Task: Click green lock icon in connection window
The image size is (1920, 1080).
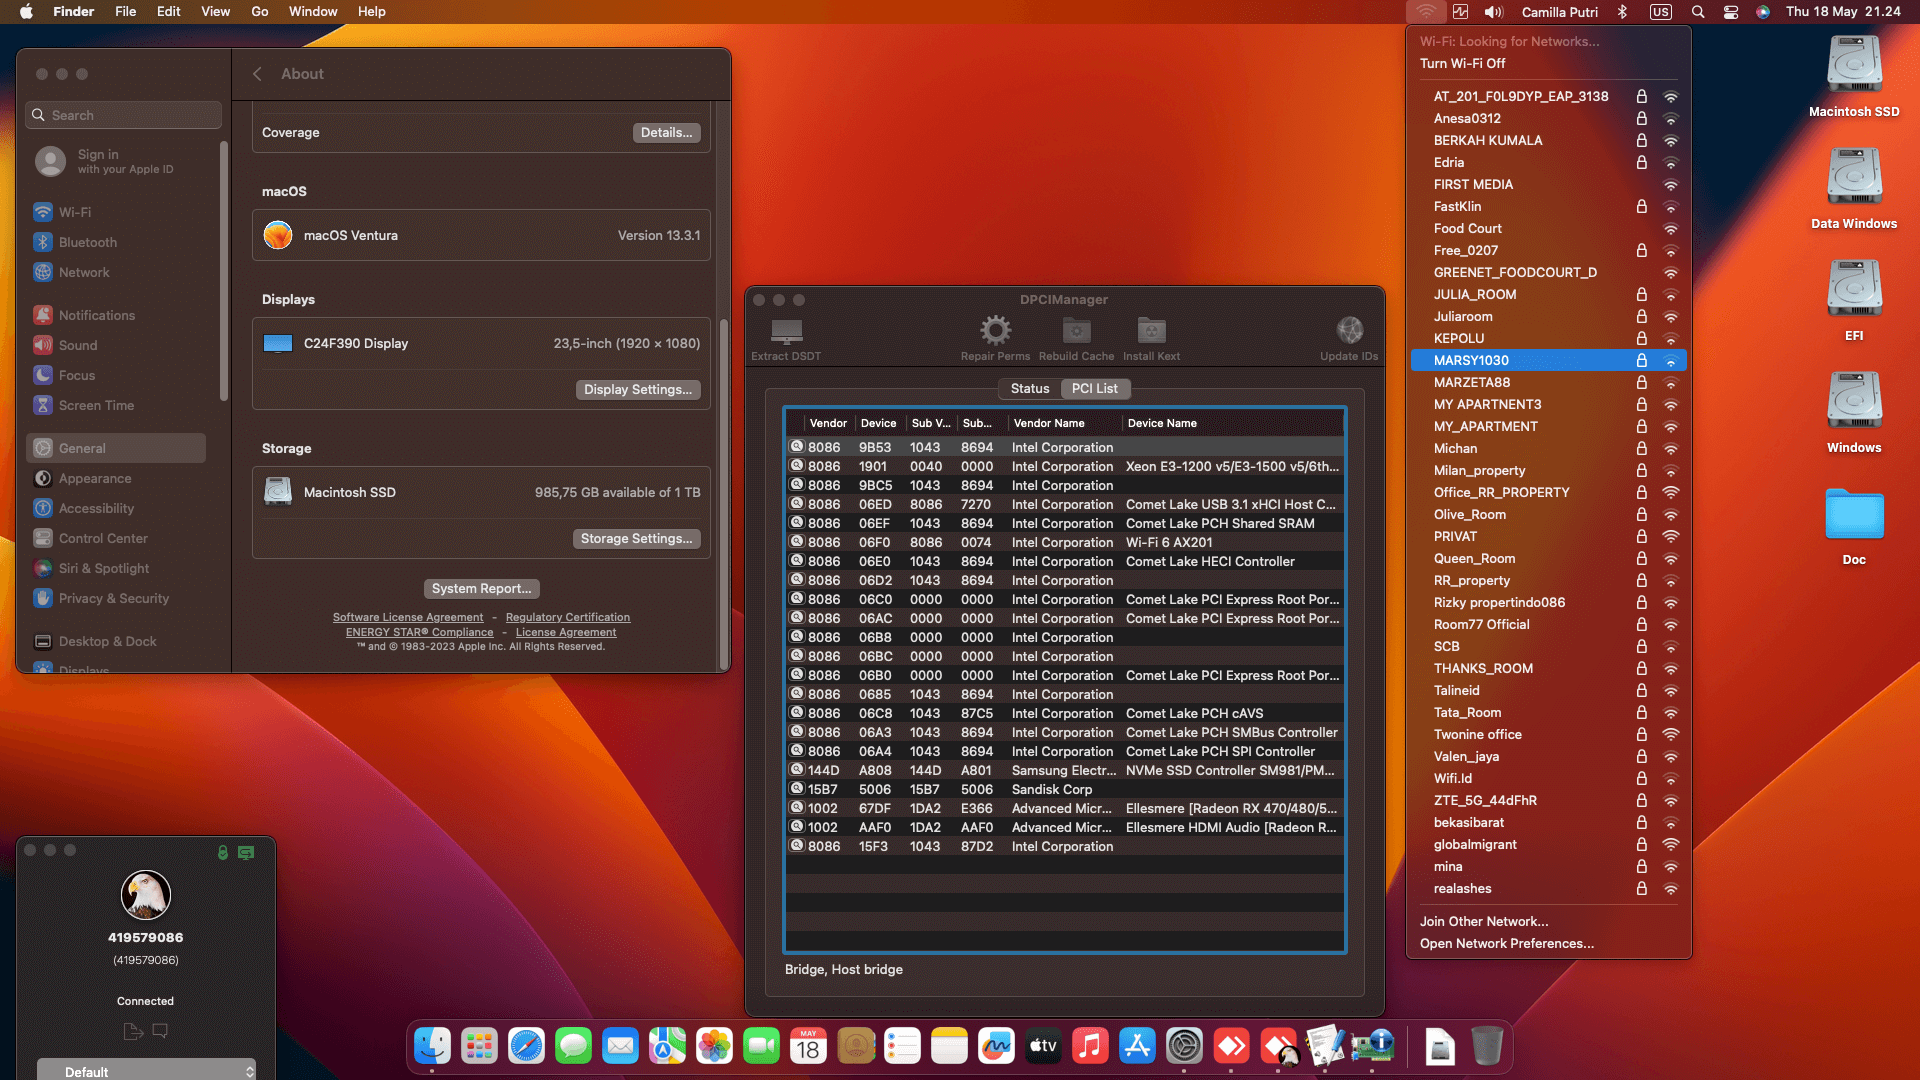Action: (223, 853)
